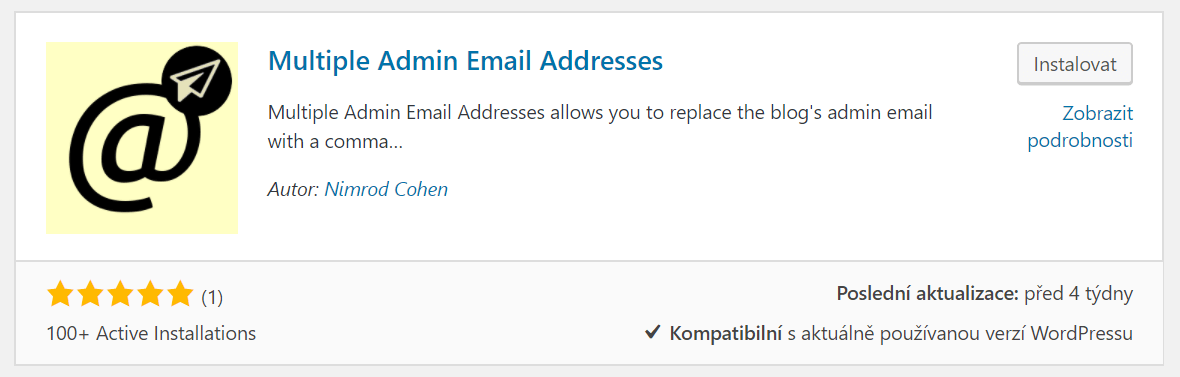Click the 100+ Active Installations text

click(x=151, y=333)
